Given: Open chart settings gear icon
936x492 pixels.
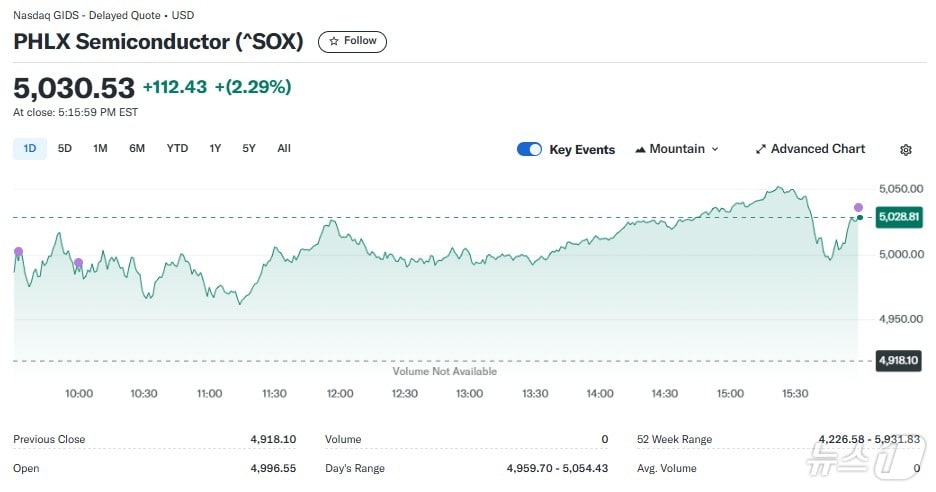Looking at the screenshot, I should tap(905, 150).
